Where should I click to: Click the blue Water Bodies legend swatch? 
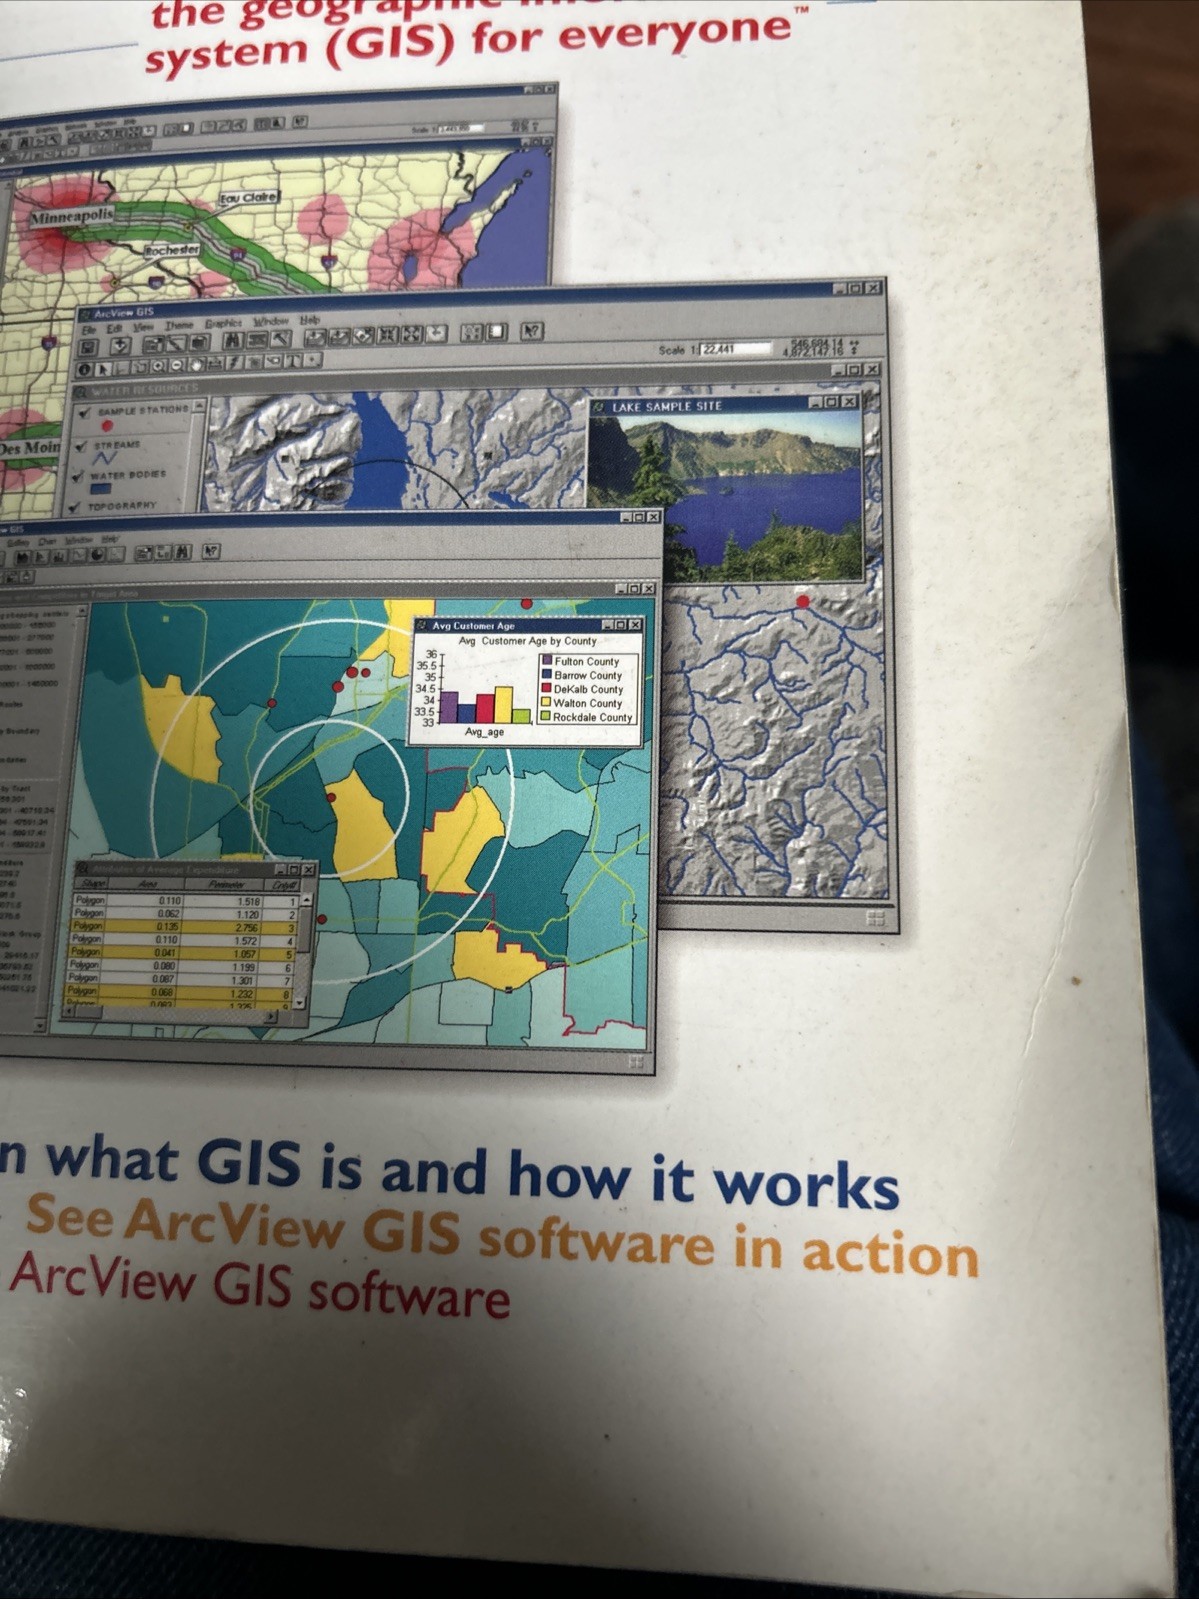pyautogui.click(x=101, y=490)
